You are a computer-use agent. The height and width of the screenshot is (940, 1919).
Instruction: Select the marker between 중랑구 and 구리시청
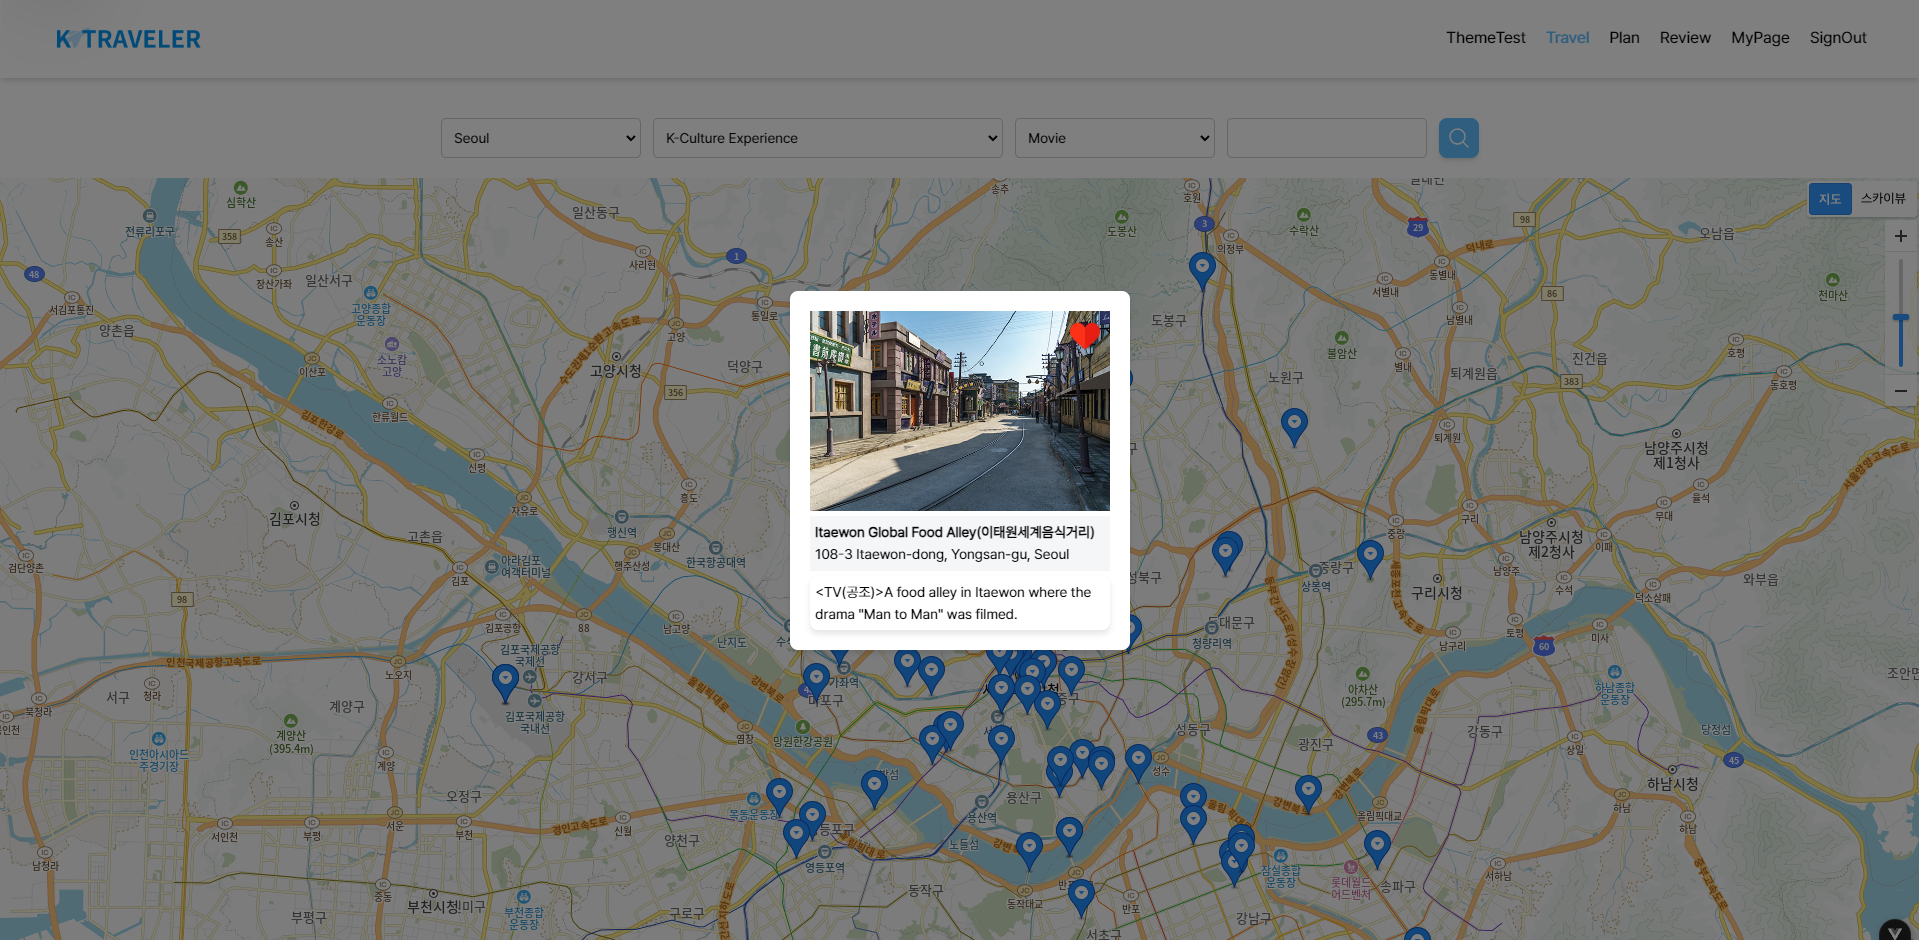pyautogui.click(x=1370, y=558)
